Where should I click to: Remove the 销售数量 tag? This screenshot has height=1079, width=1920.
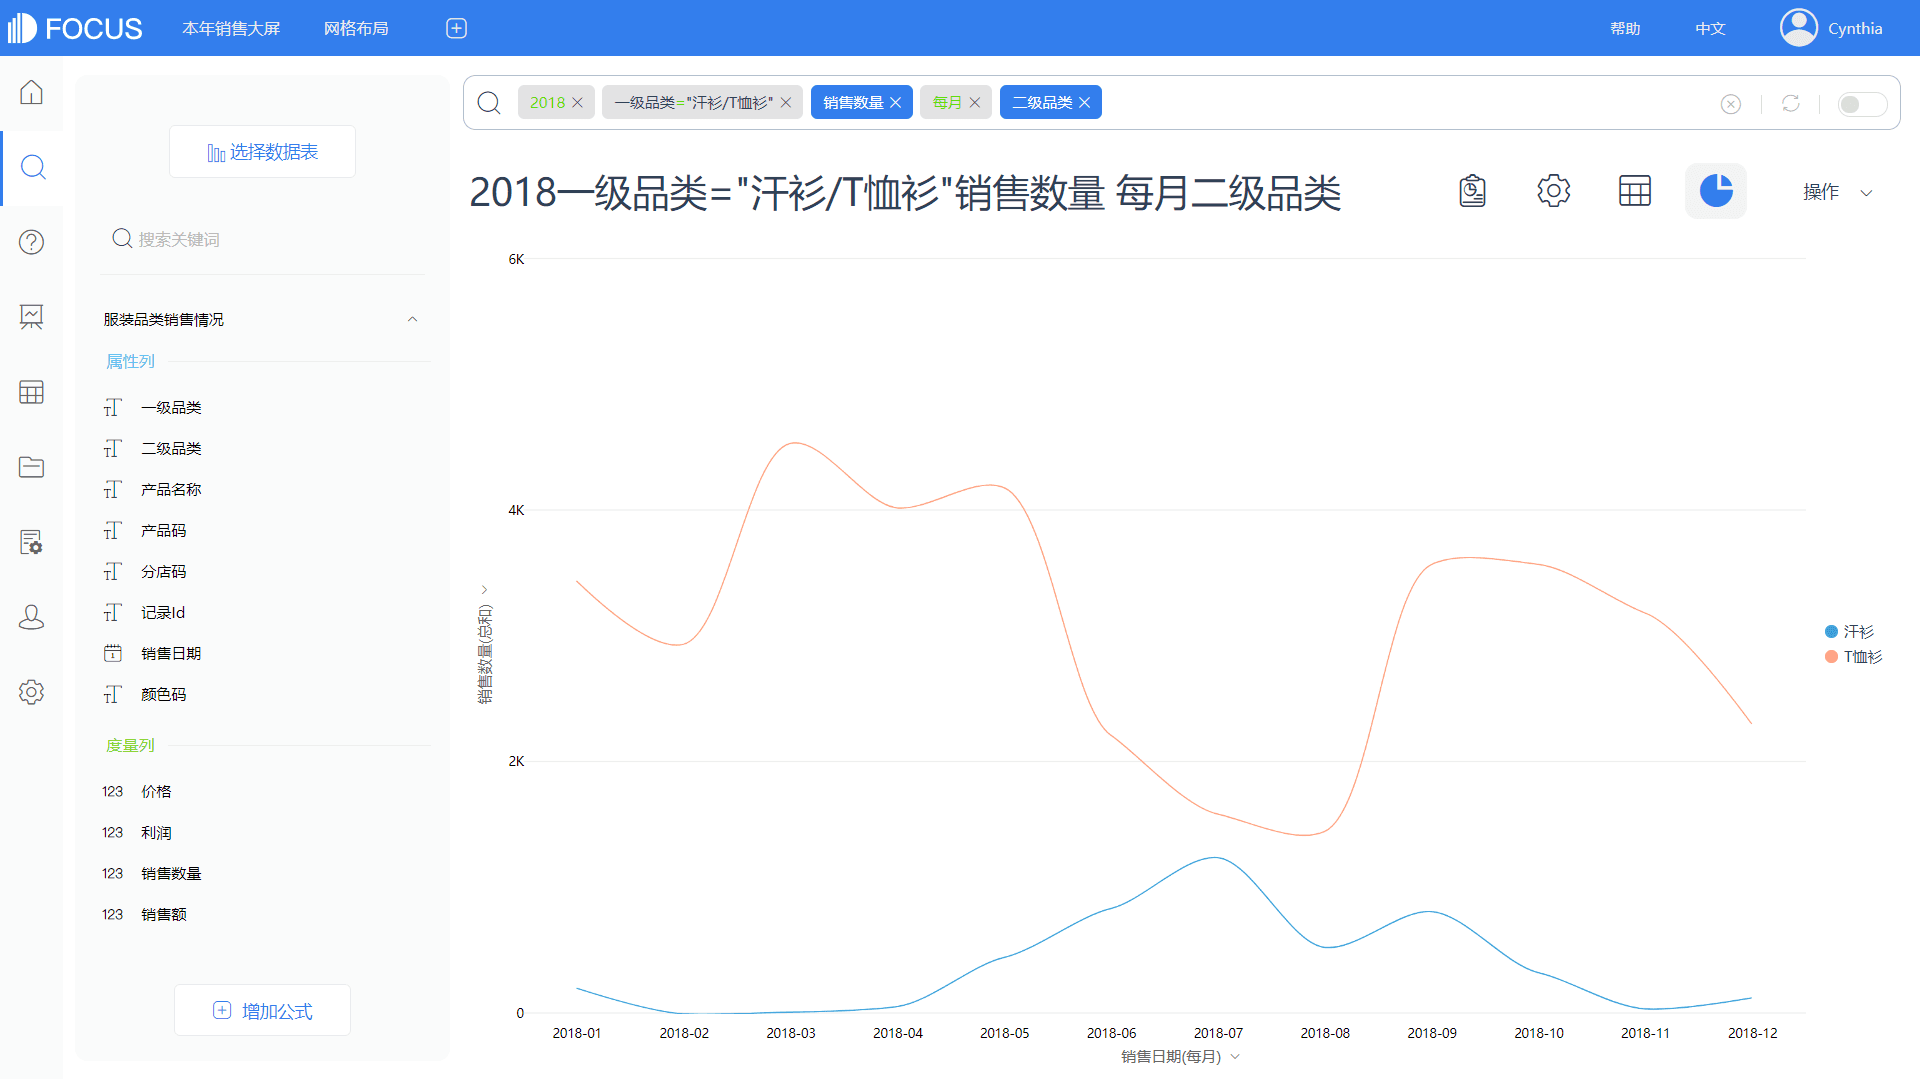pyautogui.click(x=896, y=103)
